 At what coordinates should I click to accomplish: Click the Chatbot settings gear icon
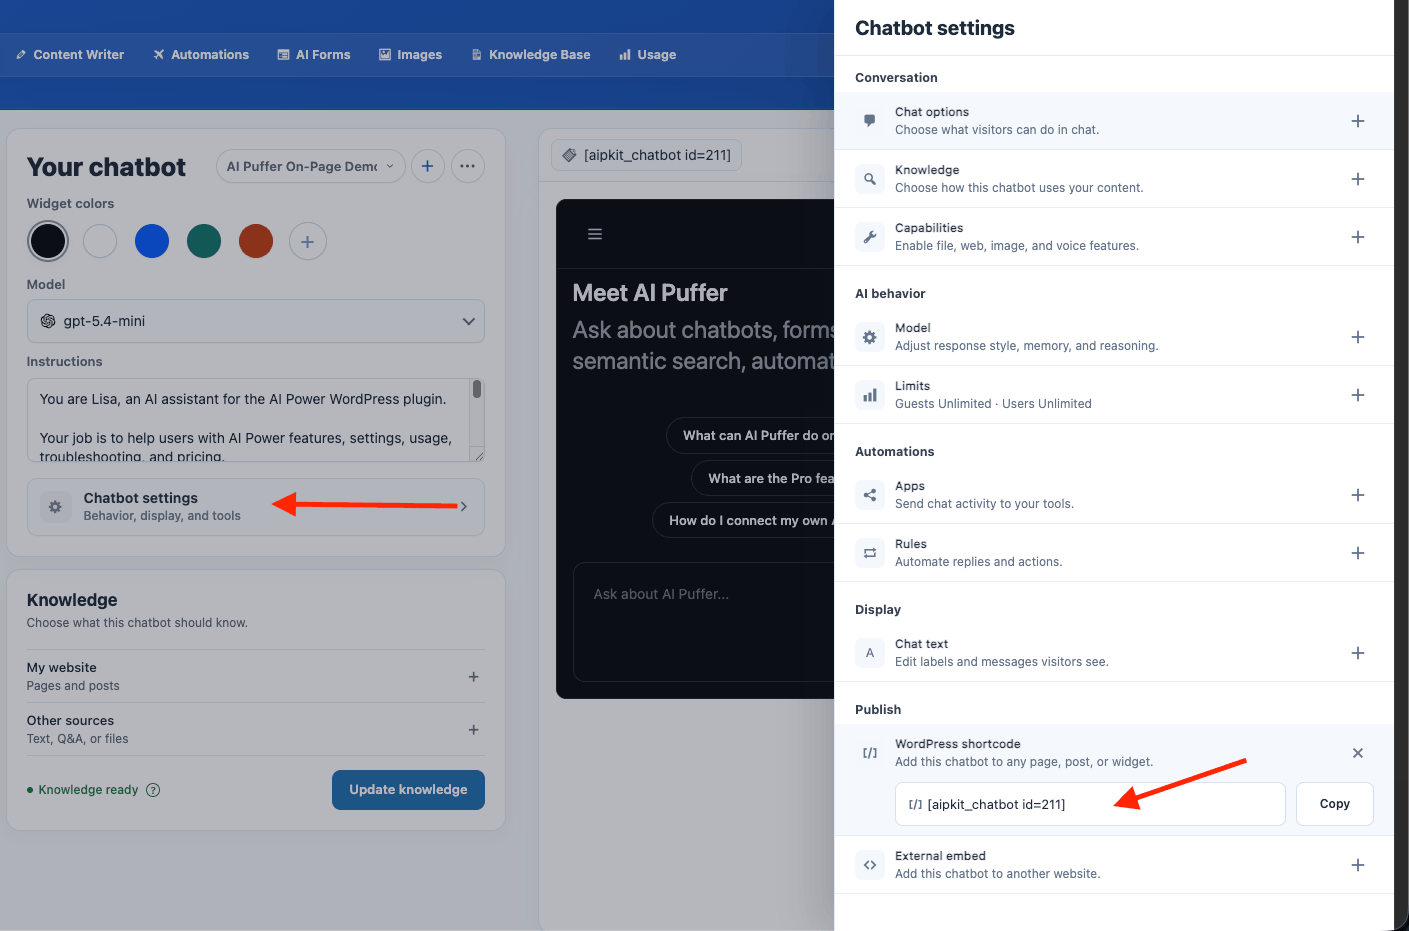pyautogui.click(x=55, y=507)
